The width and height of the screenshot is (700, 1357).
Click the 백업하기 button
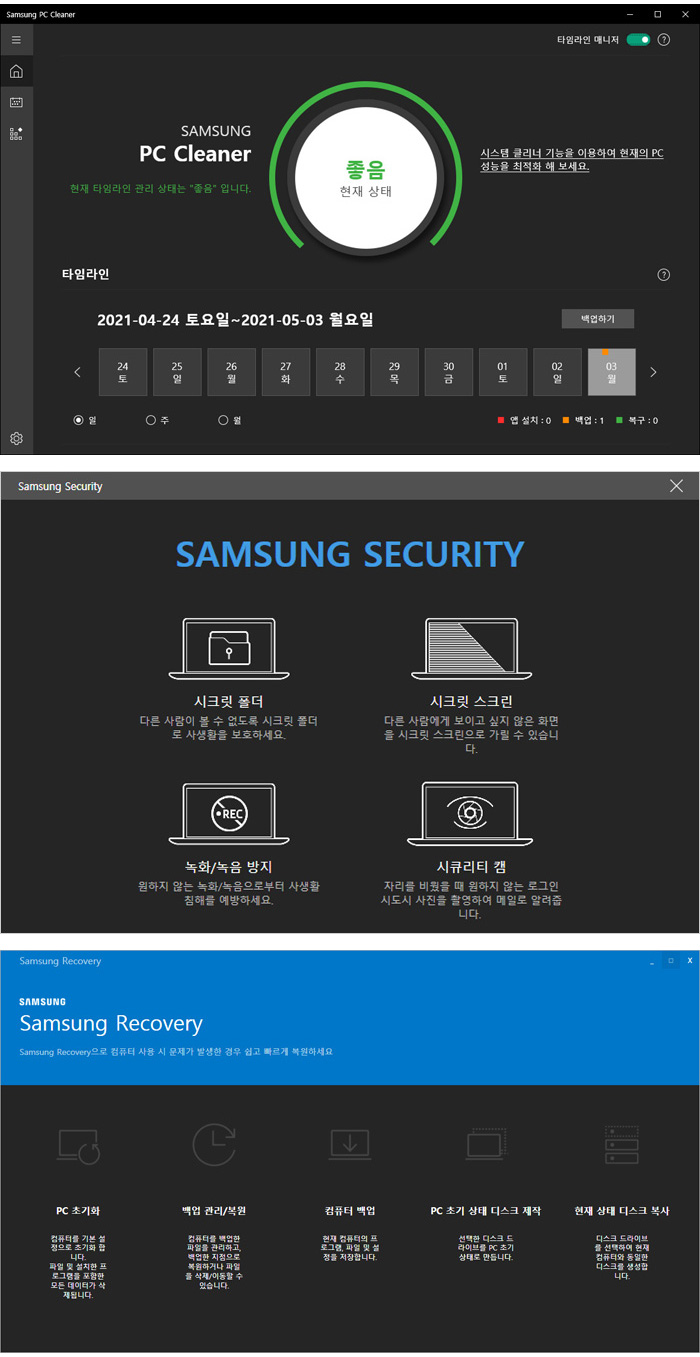pos(598,319)
